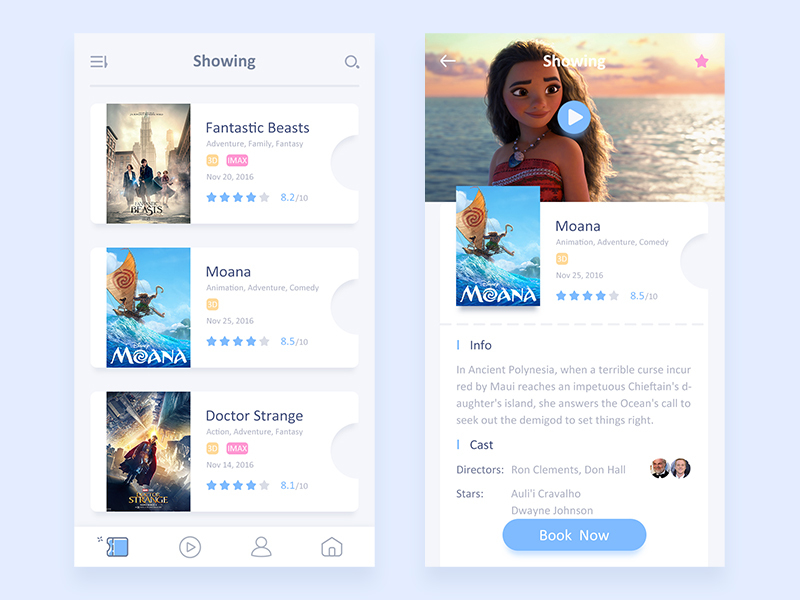This screenshot has height=600, width=800.
Task: Tap the 3D badge on Doctor Strange
Action: 212,448
